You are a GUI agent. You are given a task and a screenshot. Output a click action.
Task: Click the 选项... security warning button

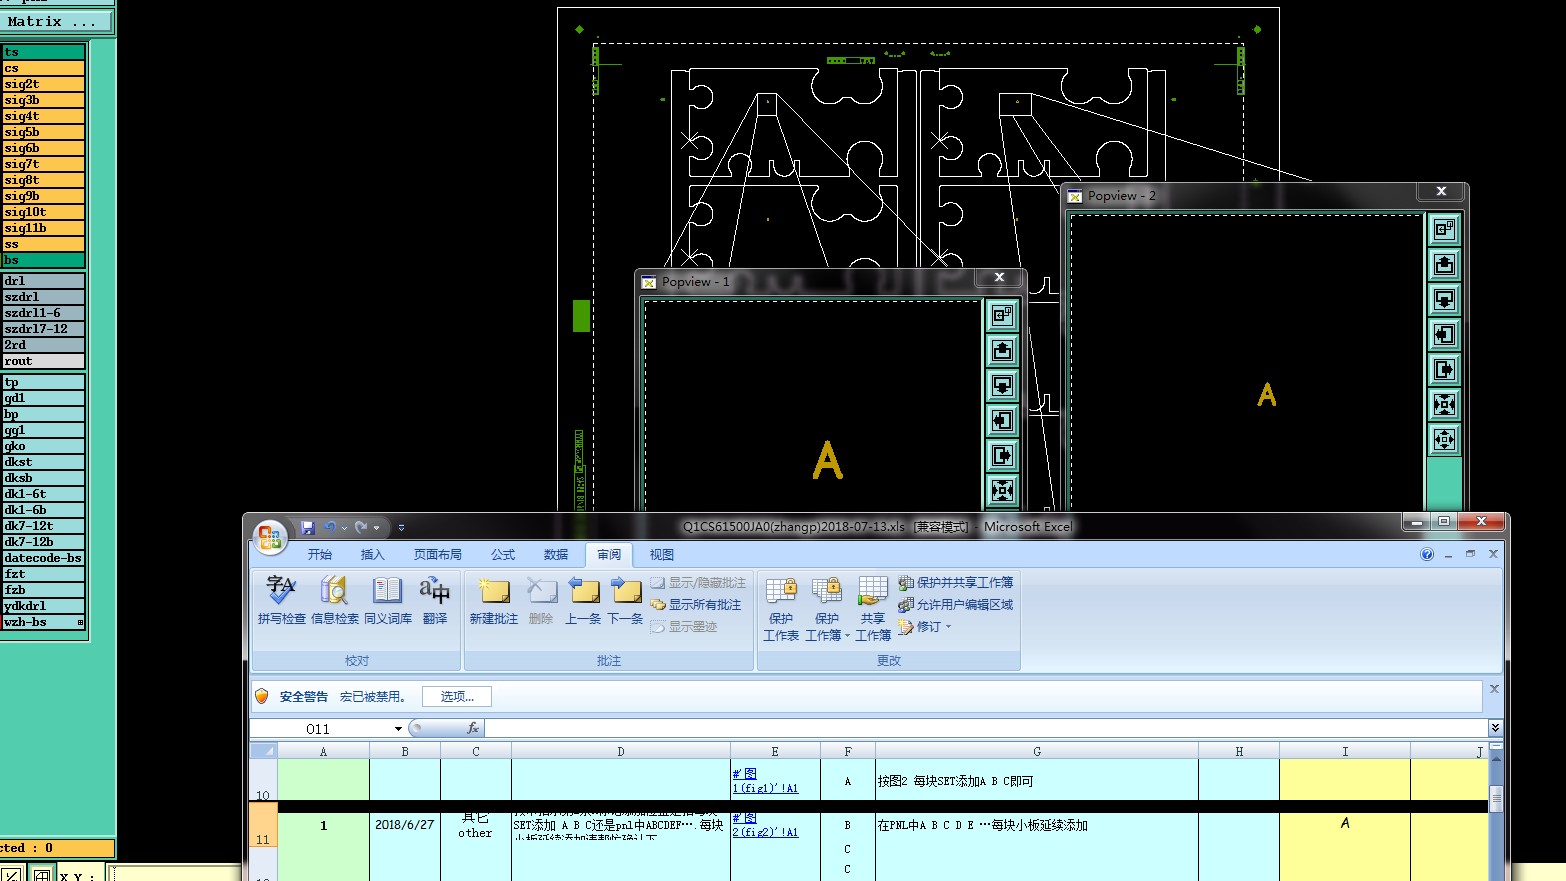click(x=457, y=697)
